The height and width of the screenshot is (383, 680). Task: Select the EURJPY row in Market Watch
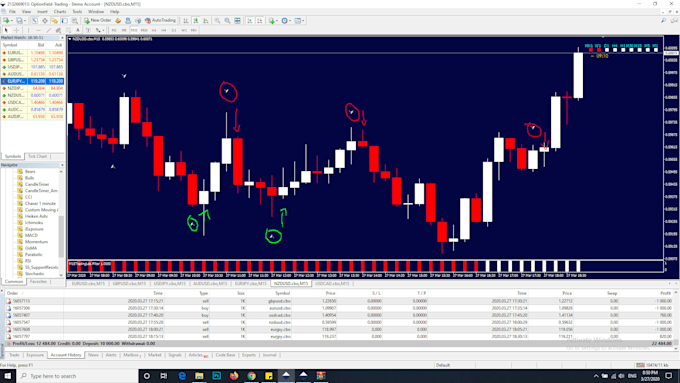(x=33, y=81)
